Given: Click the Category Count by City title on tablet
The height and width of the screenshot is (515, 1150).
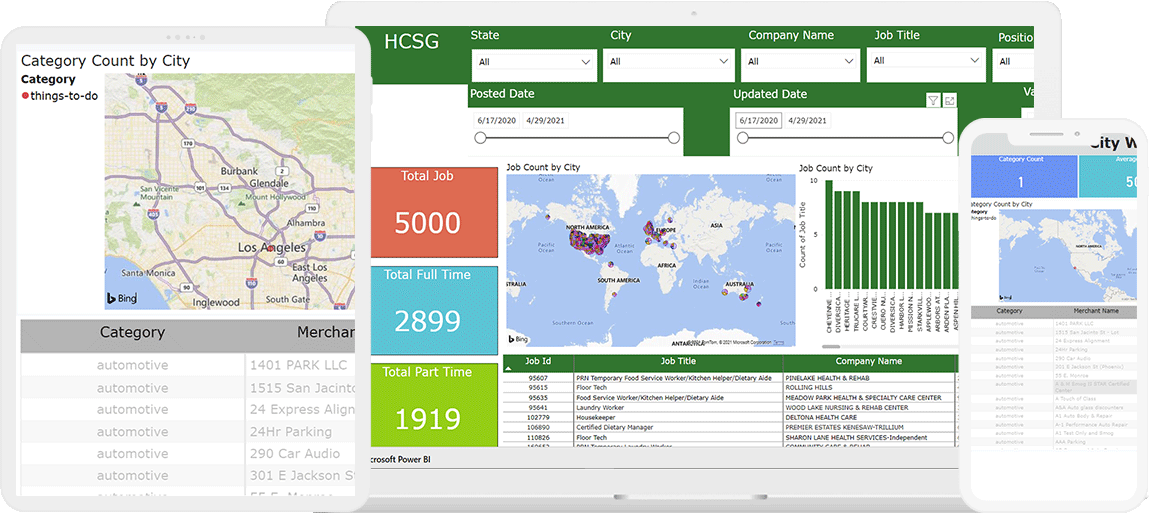Looking at the screenshot, I should pos(106,61).
